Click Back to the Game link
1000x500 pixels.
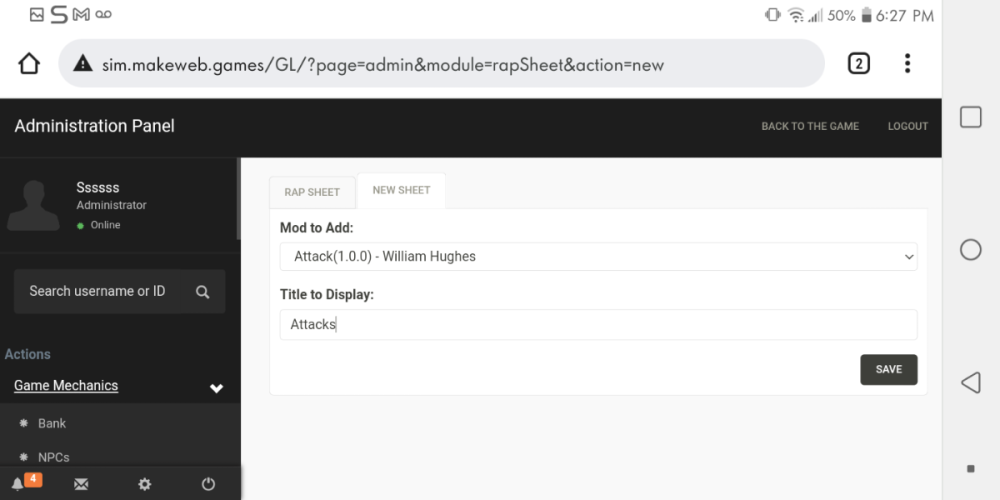click(x=809, y=126)
